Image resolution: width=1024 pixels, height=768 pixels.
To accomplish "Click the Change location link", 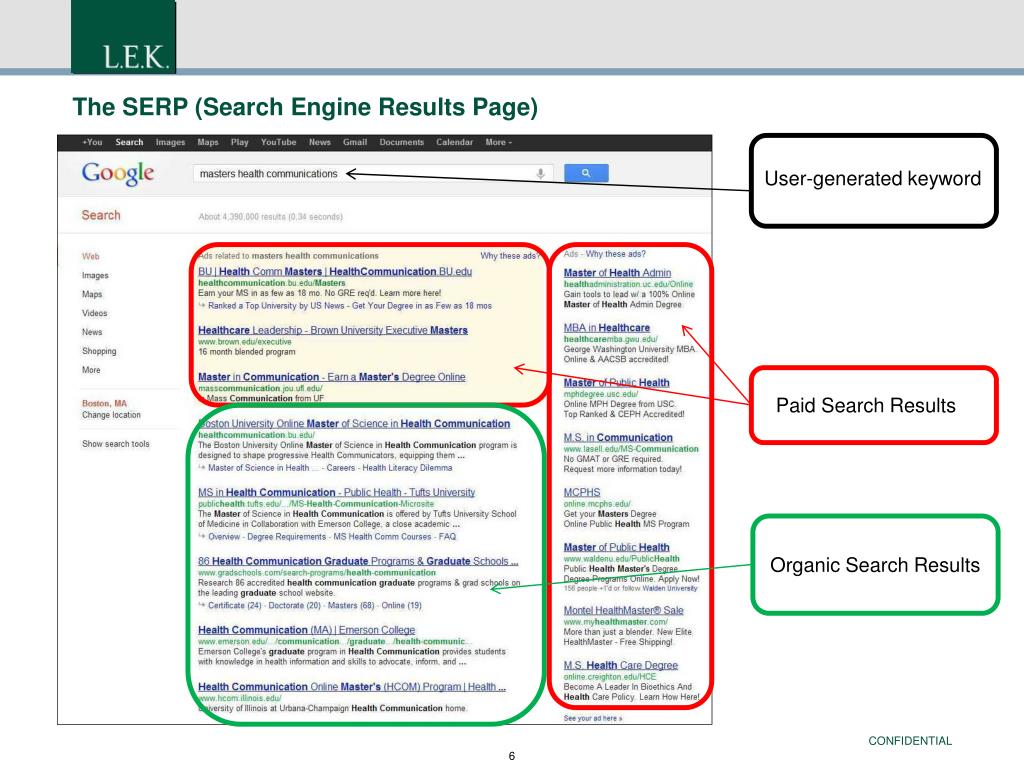I will pyautogui.click(x=111, y=415).
